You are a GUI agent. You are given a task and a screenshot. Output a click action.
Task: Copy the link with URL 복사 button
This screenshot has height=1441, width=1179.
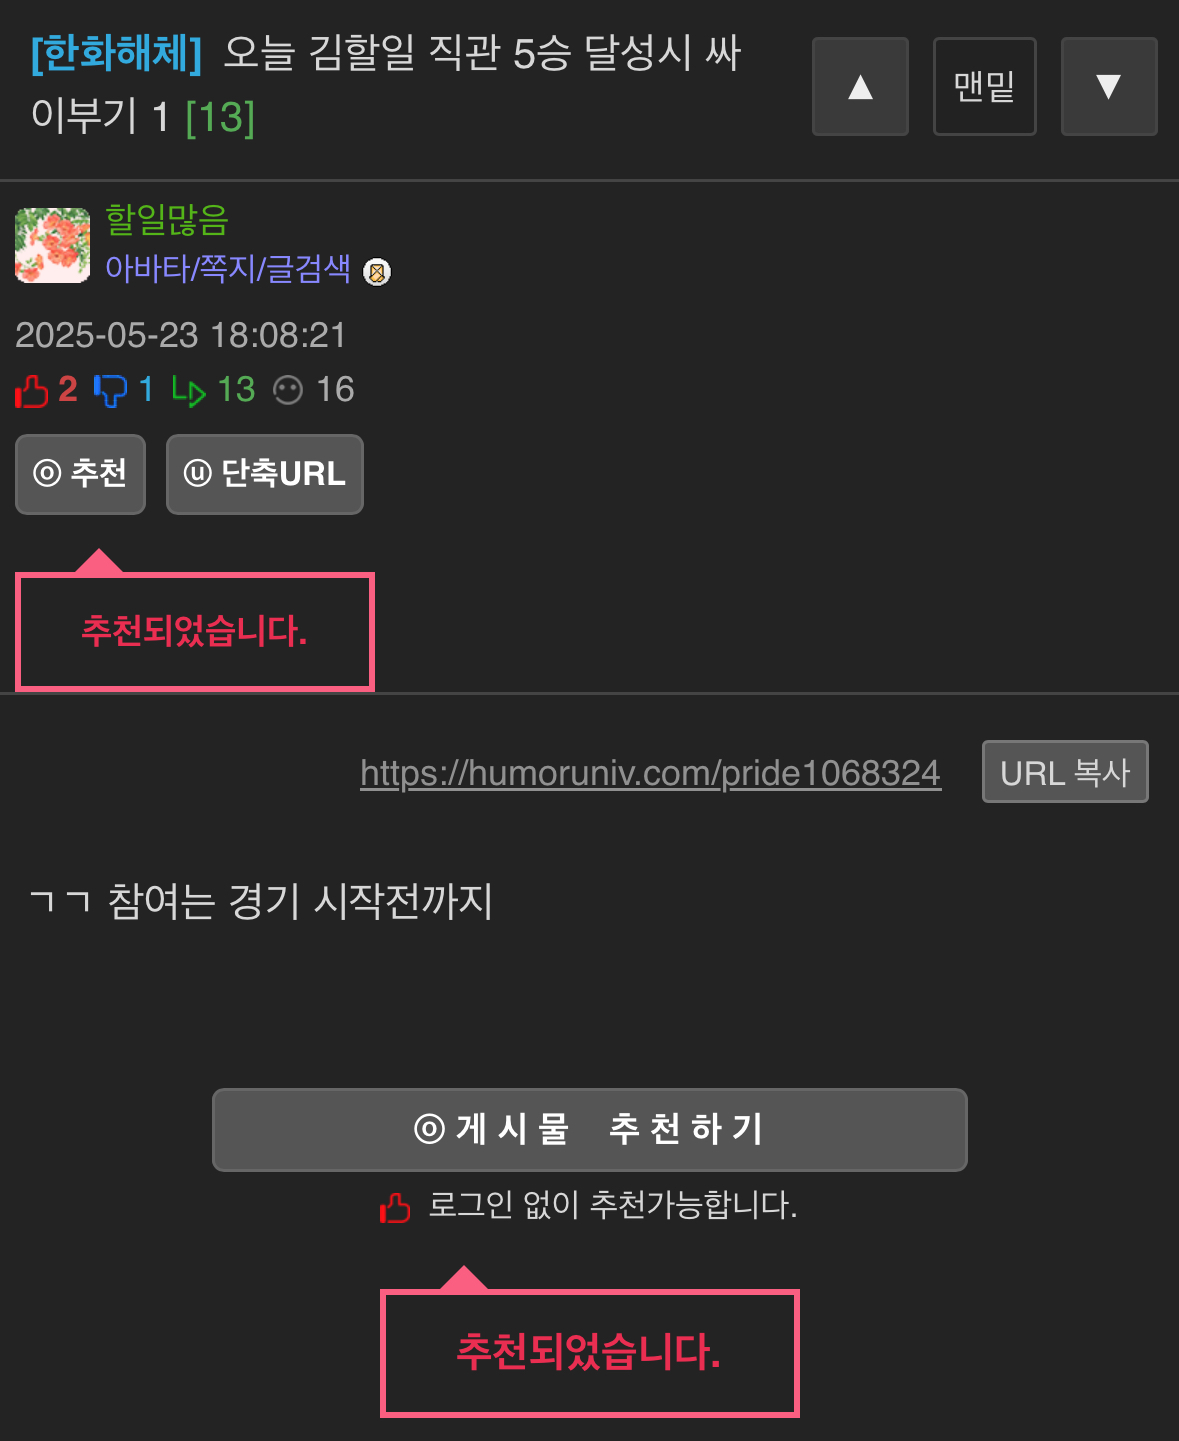pos(1065,772)
